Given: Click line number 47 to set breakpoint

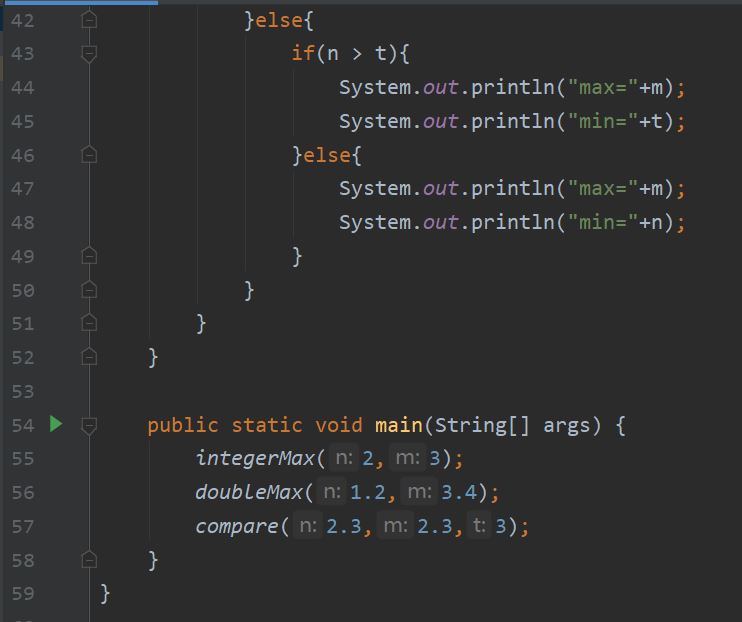Looking at the screenshot, I should (x=23, y=189).
